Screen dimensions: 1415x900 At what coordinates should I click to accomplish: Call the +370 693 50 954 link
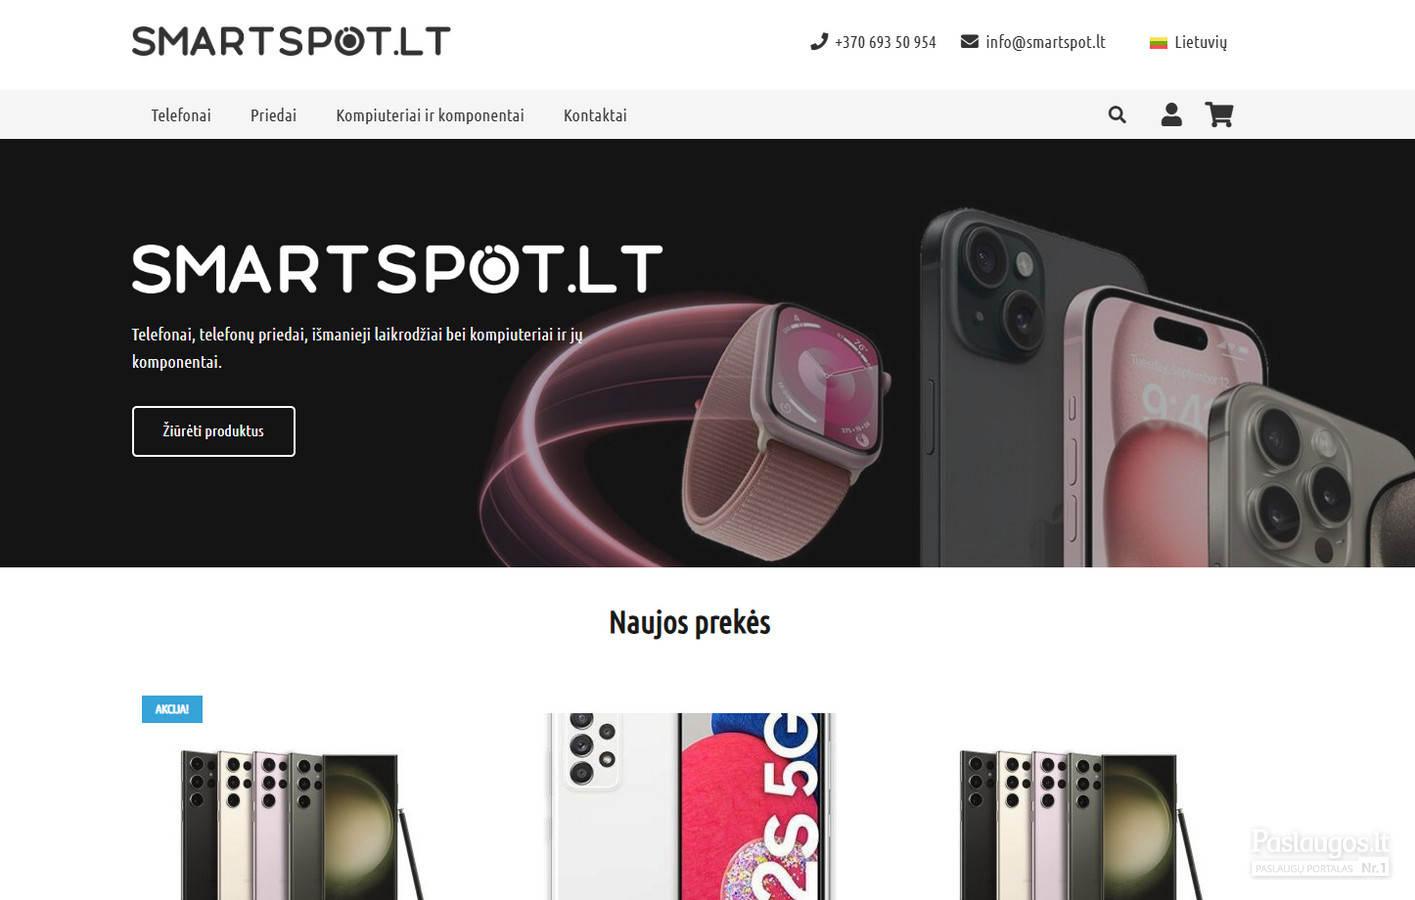pyautogui.click(x=885, y=42)
